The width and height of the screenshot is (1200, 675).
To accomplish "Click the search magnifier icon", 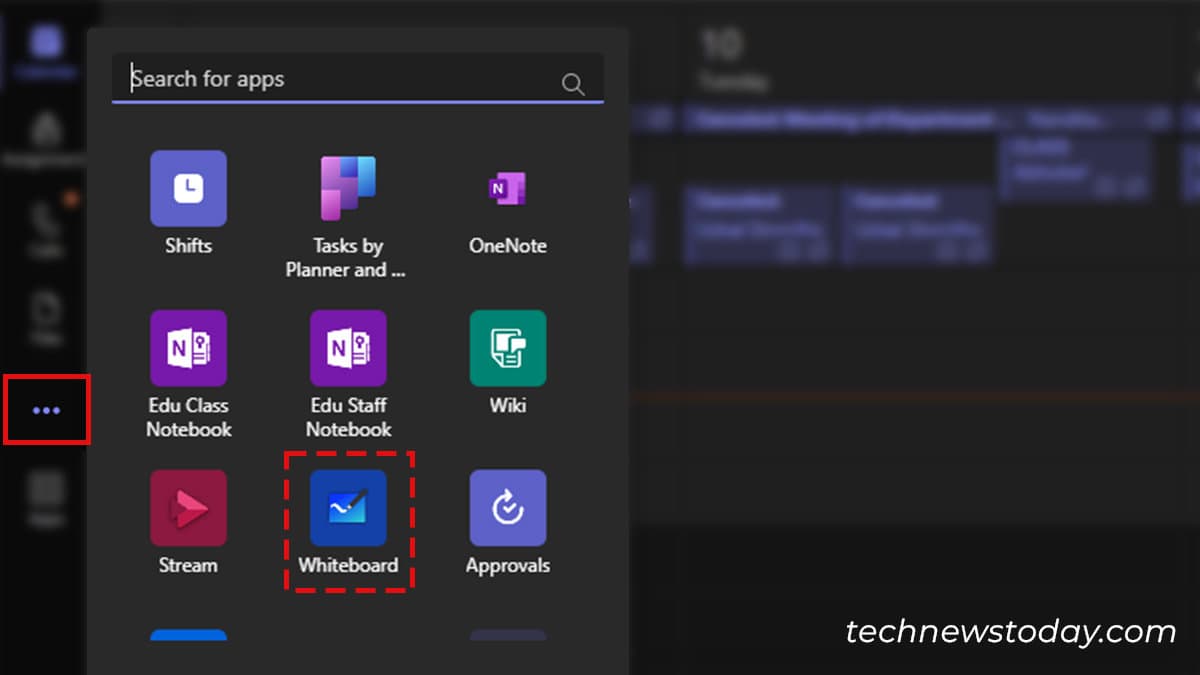I will (573, 84).
